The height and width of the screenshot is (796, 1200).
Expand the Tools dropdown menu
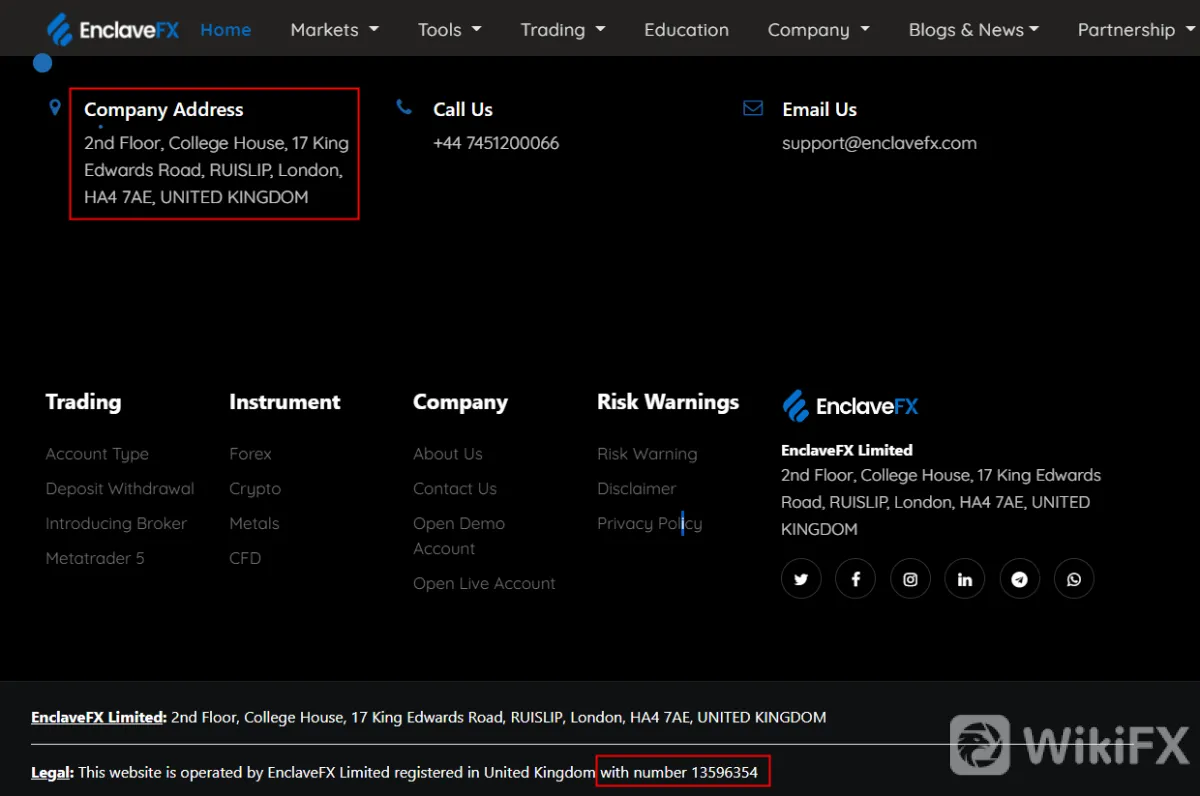coord(450,29)
